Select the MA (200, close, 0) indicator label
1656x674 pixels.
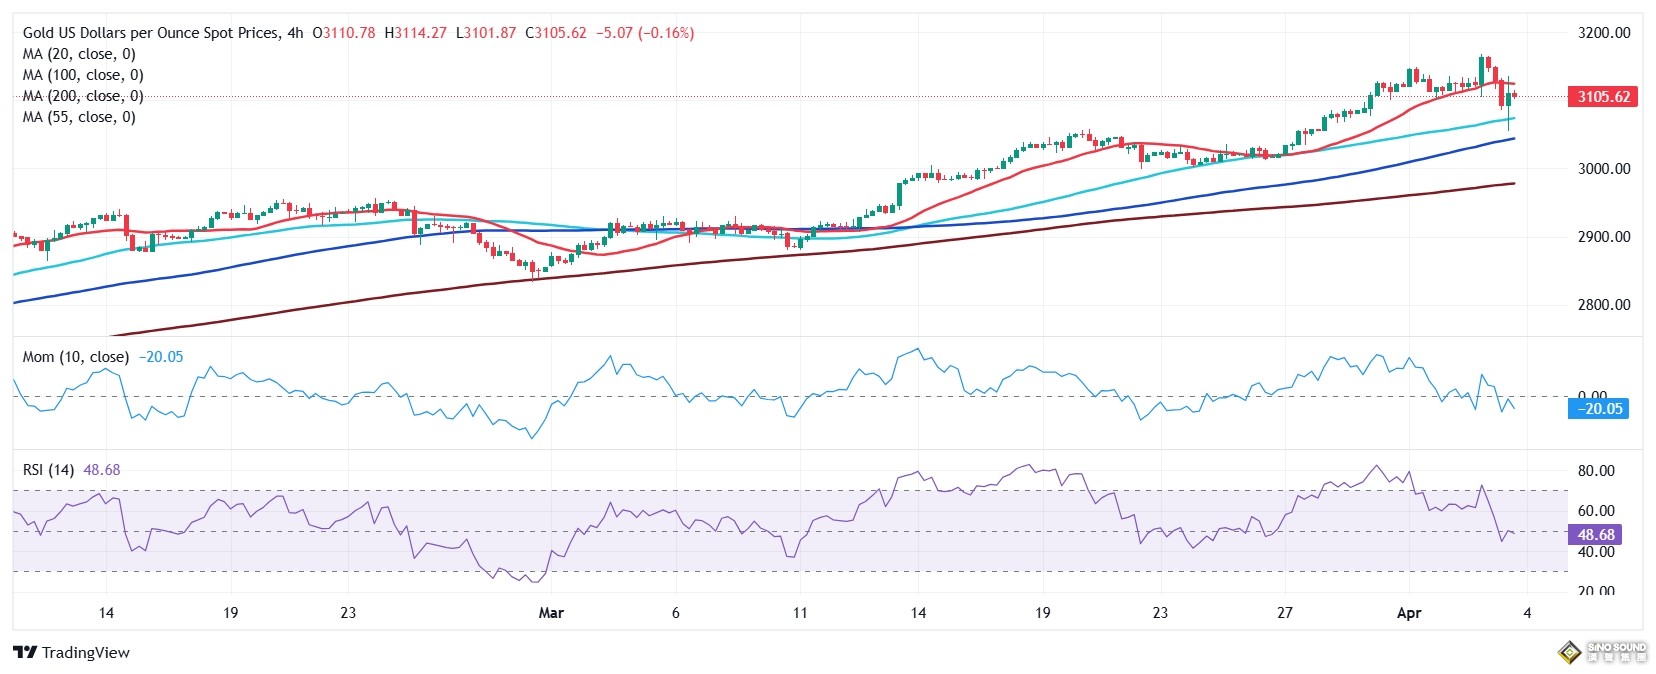tap(83, 96)
